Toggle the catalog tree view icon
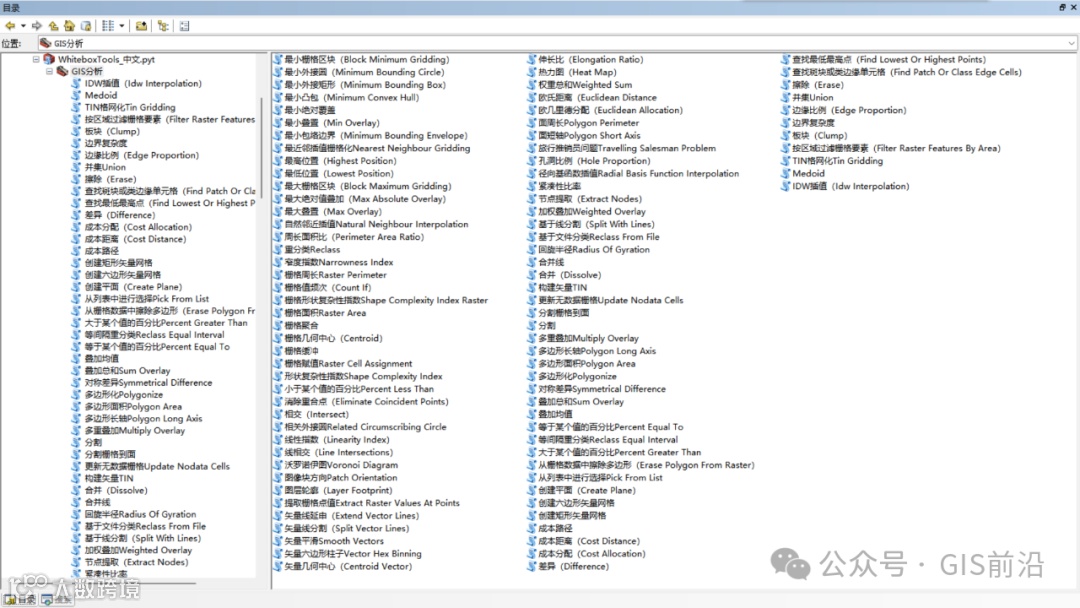 coord(163,25)
